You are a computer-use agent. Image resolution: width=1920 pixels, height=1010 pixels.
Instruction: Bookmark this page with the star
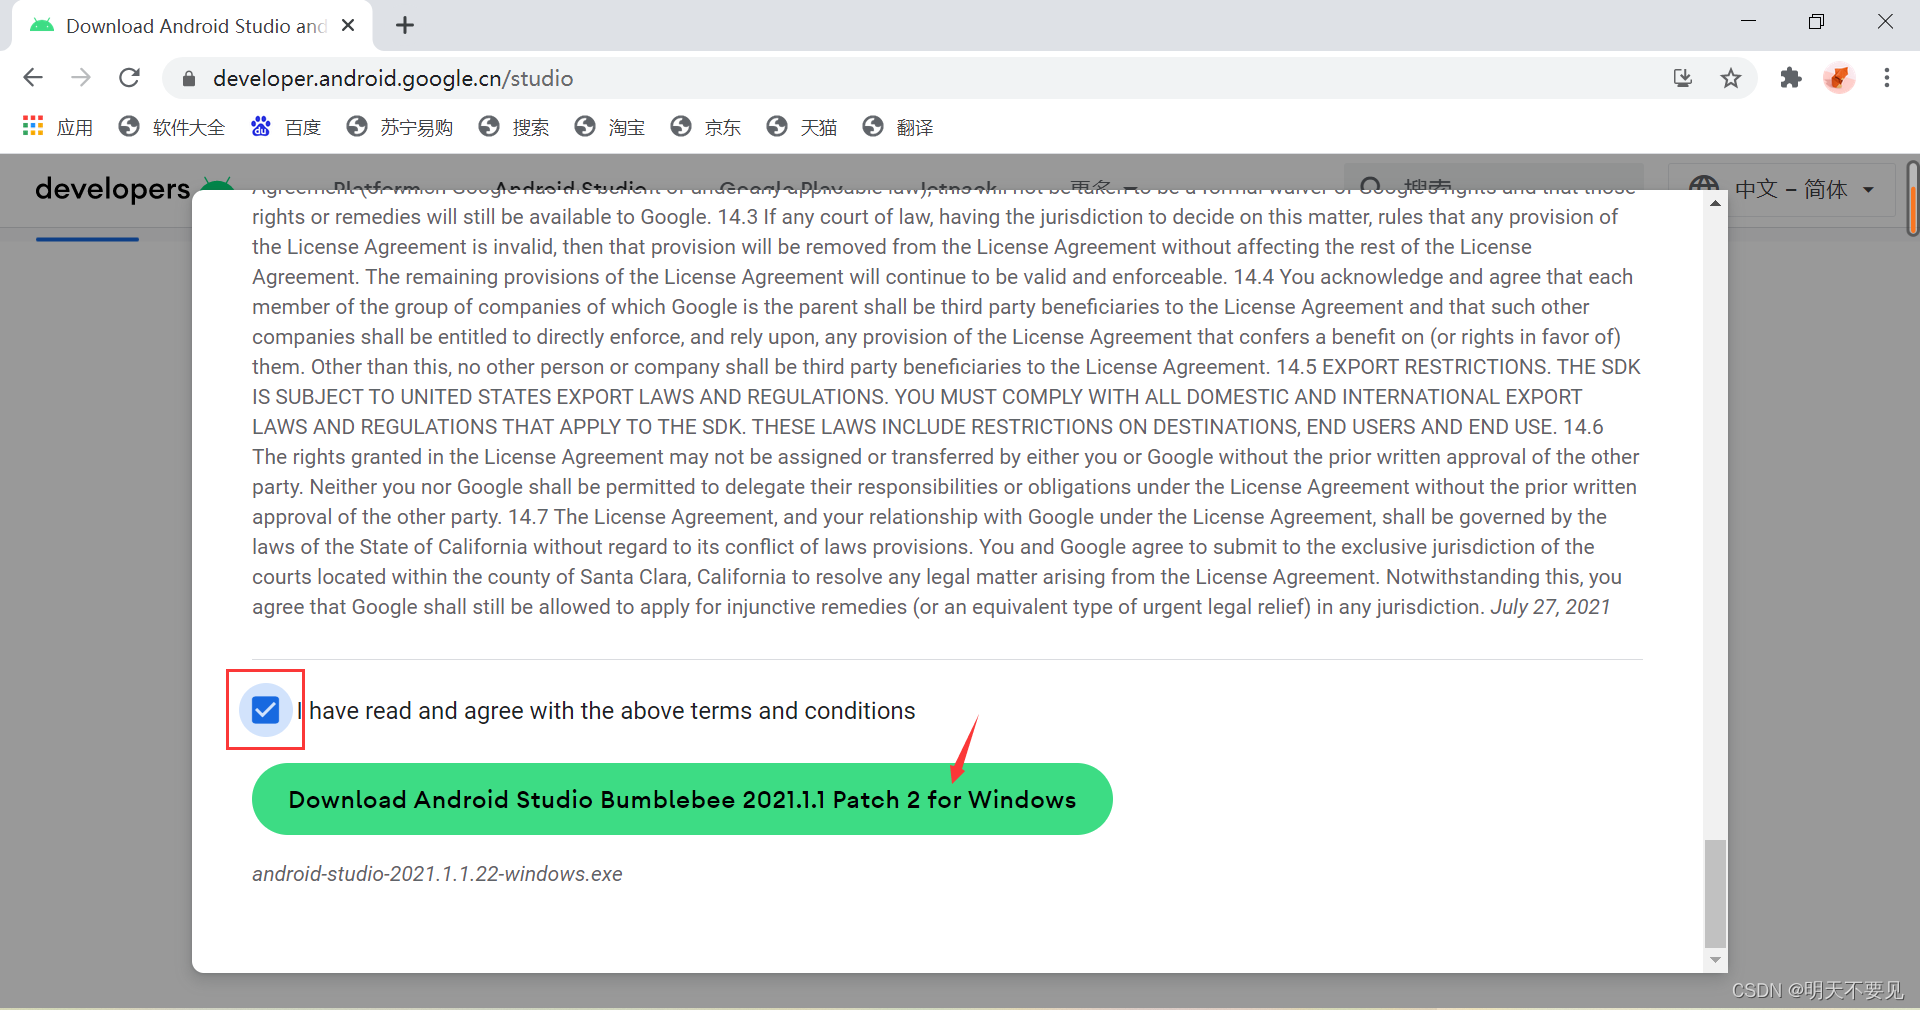[1731, 78]
